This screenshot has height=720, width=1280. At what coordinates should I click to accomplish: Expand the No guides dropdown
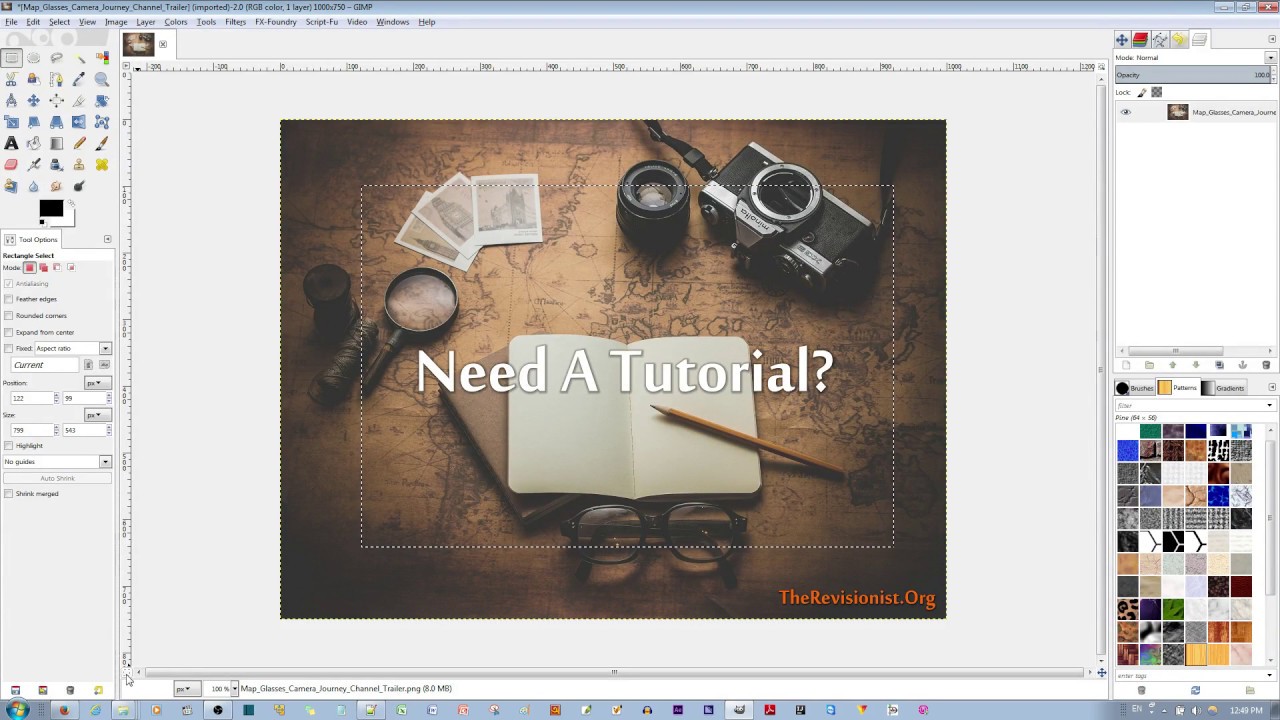click(105, 461)
